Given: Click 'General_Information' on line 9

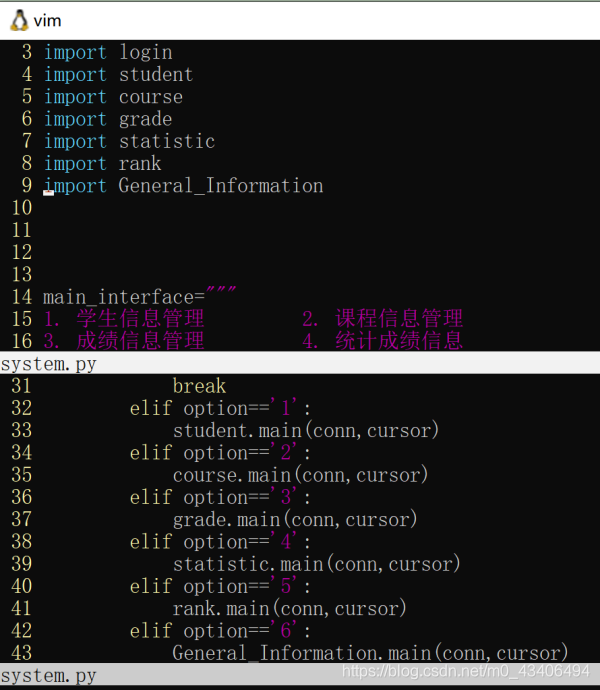Looking at the screenshot, I should pyautogui.click(x=221, y=186).
